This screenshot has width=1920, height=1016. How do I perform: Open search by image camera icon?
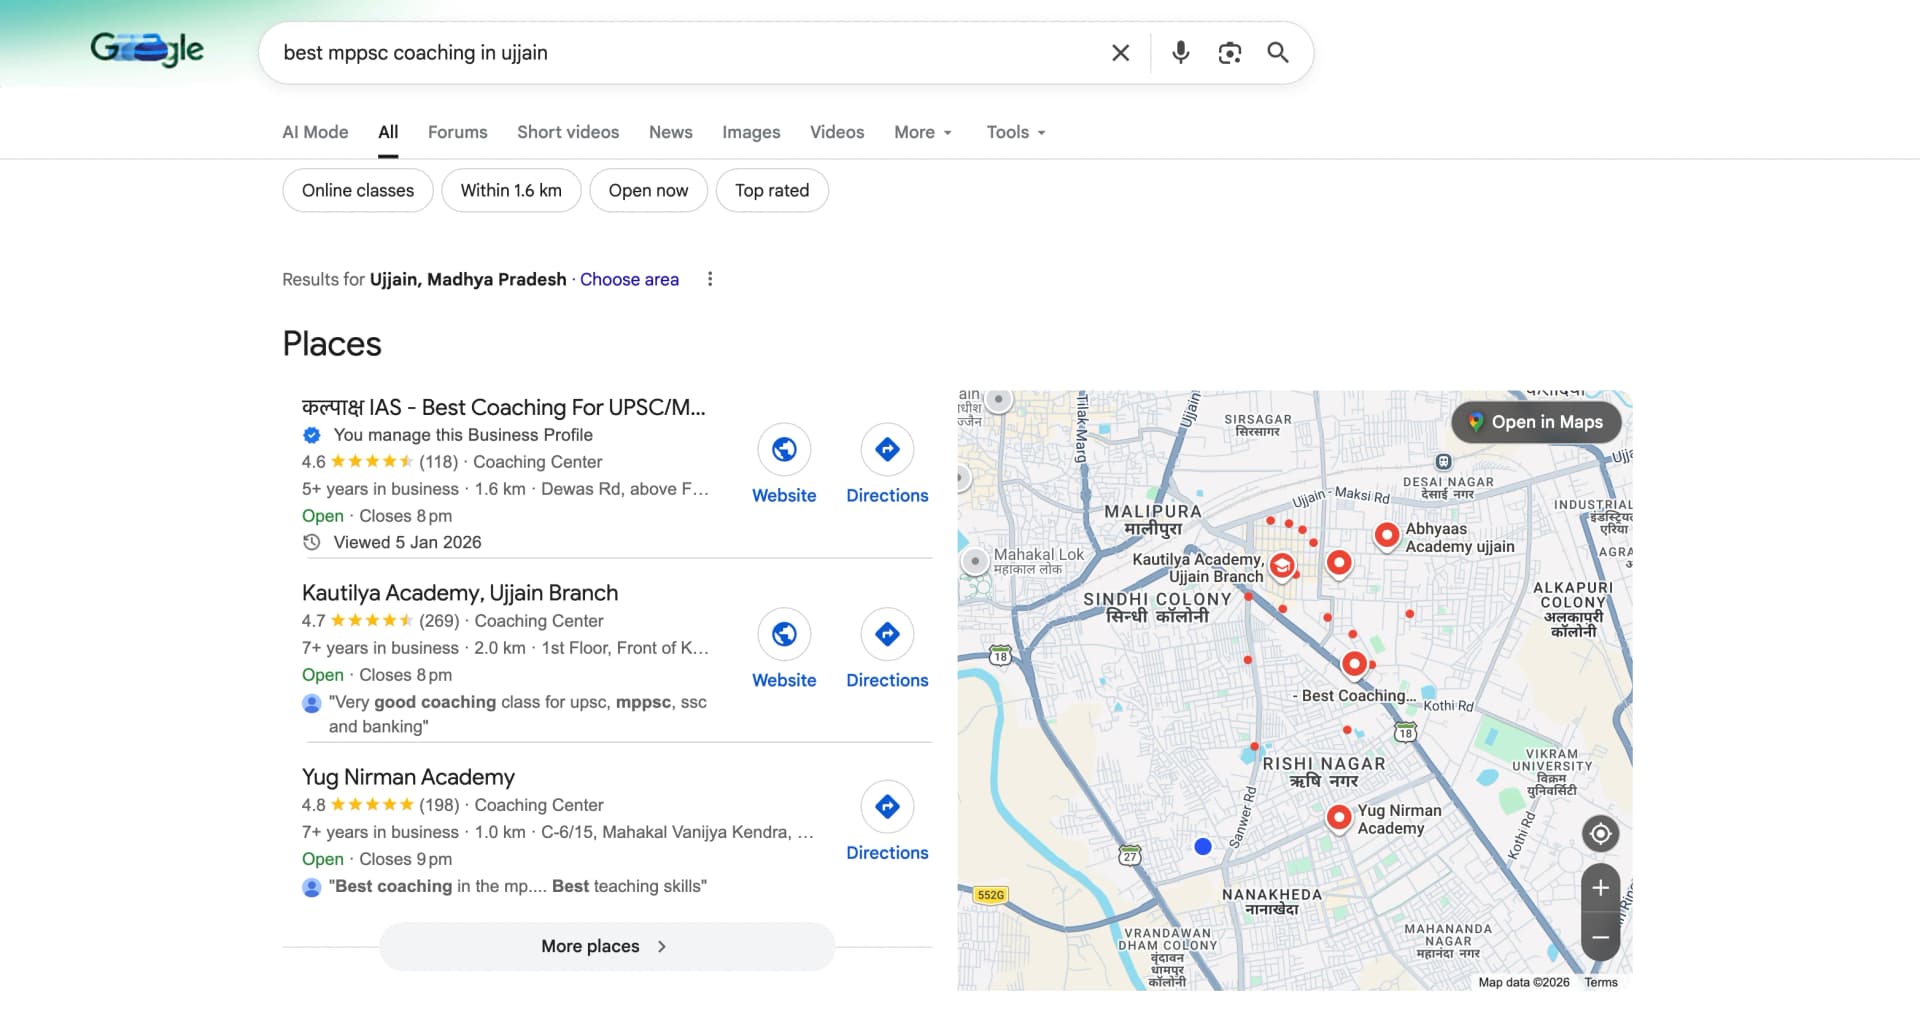coord(1230,53)
